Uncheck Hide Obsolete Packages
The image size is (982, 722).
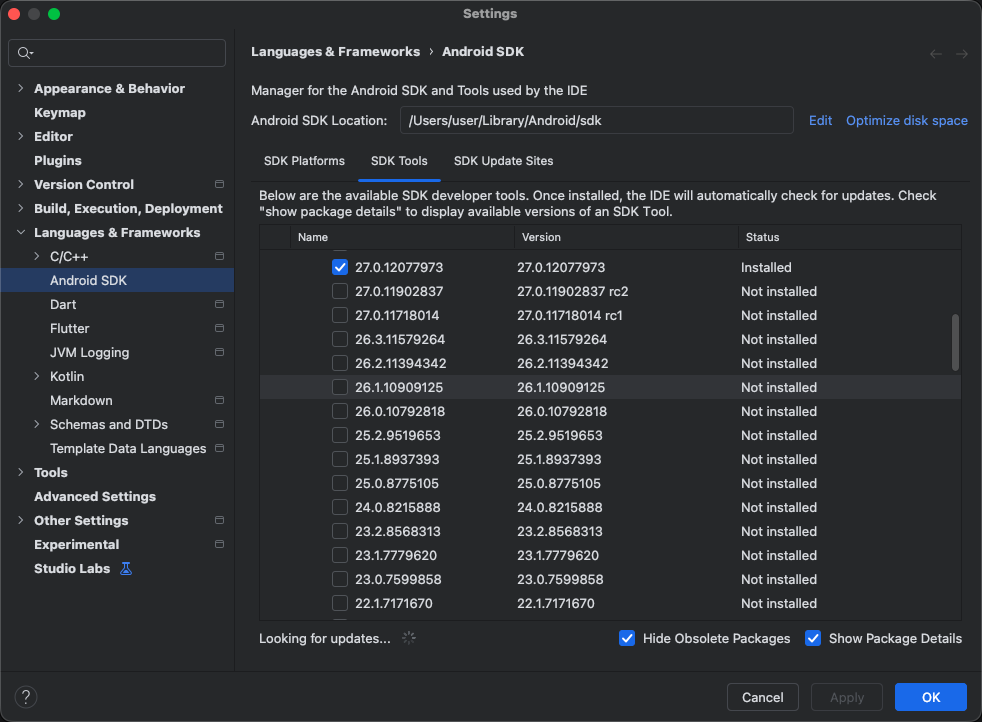tap(627, 638)
